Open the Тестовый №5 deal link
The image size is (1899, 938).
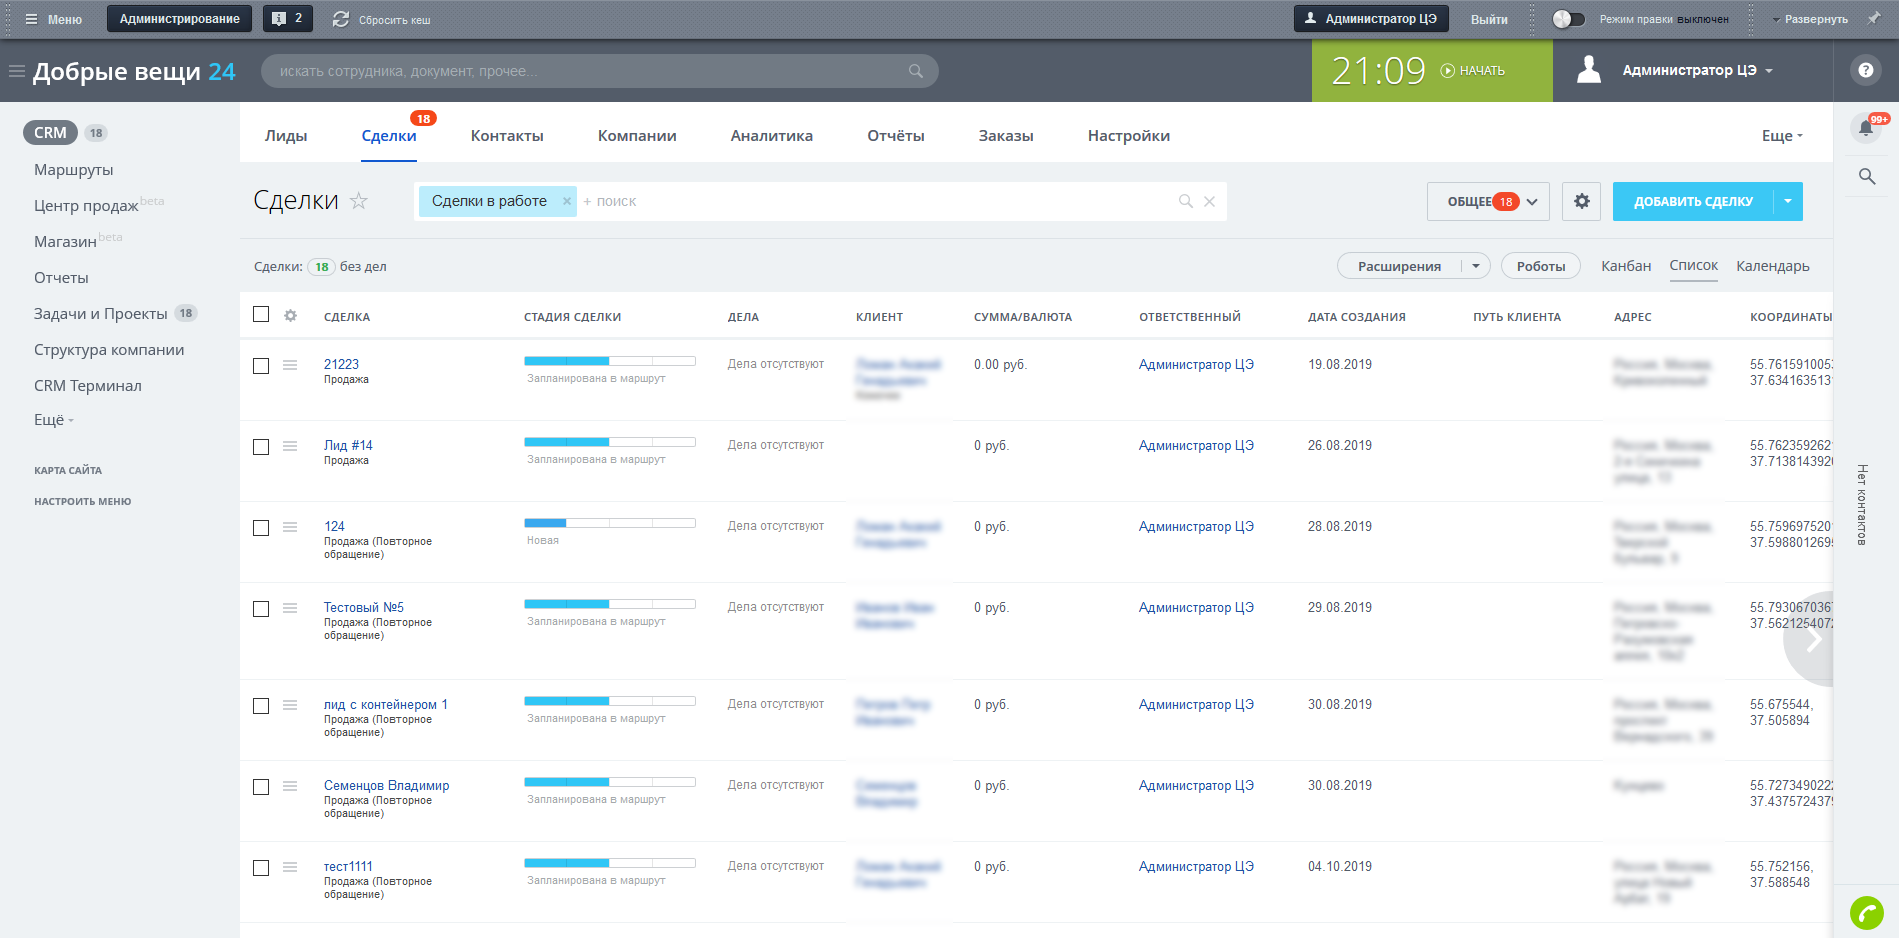[363, 607]
